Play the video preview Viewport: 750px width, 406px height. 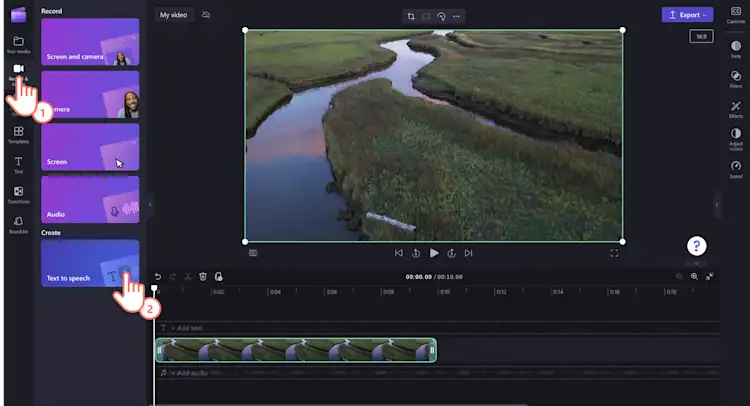[x=434, y=254]
